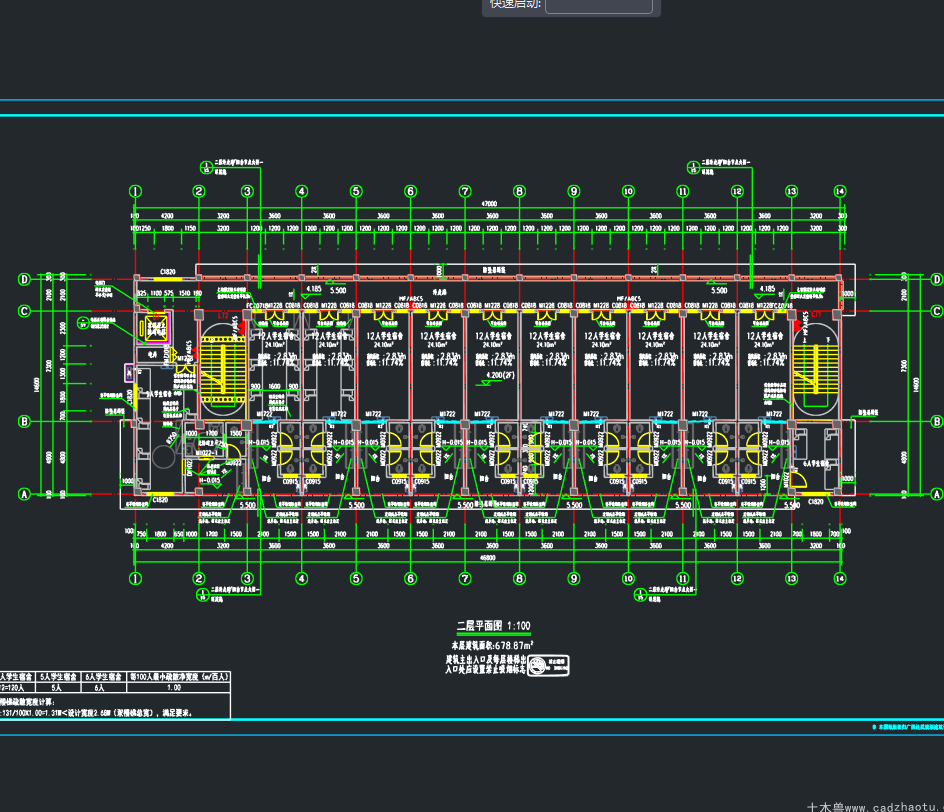Click the 5人学生宿舍 table header cell
This screenshot has height=812, width=944.
(x=59, y=677)
